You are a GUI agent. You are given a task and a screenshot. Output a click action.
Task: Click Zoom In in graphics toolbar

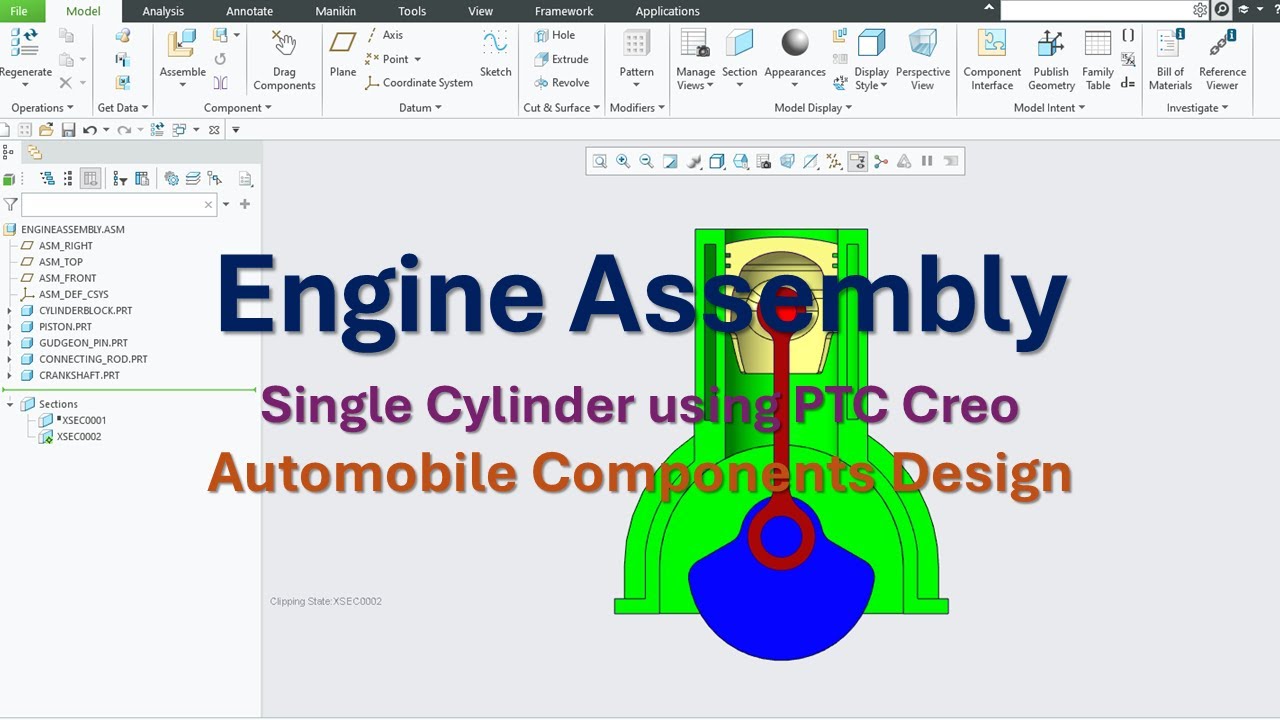[623, 161]
